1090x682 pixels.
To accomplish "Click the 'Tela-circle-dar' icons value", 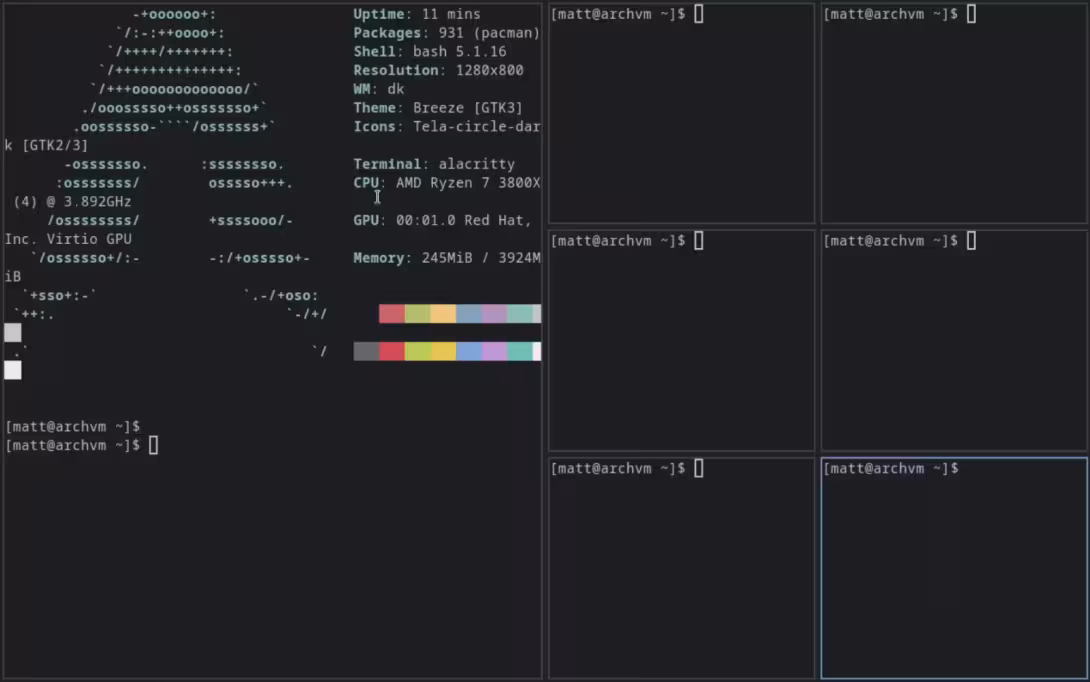I will tap(477, 127).
